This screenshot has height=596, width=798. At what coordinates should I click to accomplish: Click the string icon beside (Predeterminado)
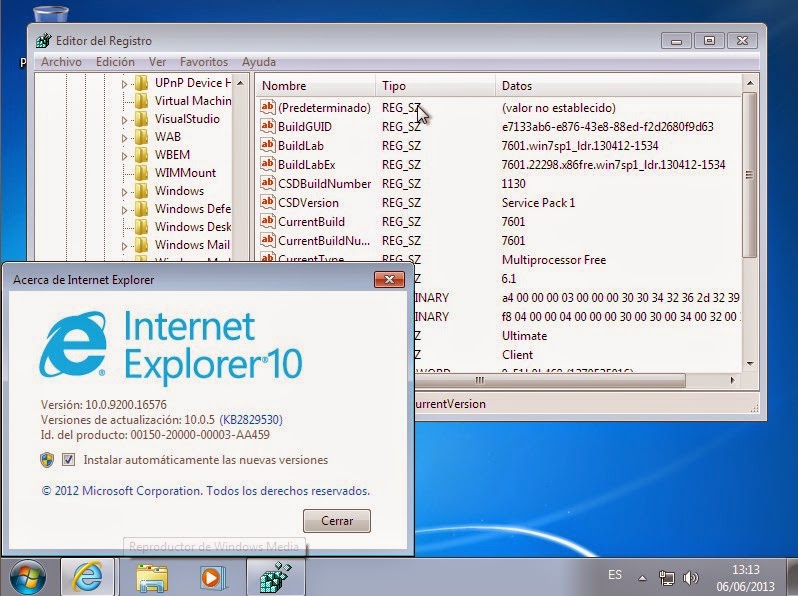268,107
